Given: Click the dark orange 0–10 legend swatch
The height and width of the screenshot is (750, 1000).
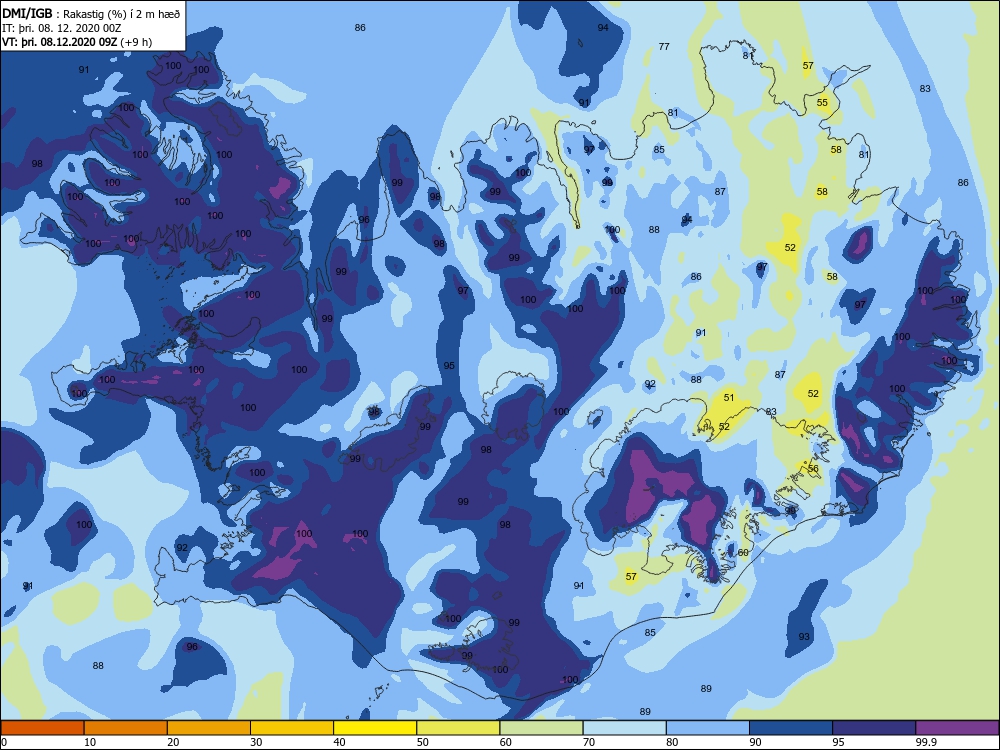Looking at the screenshot, I should coord(42,728).
